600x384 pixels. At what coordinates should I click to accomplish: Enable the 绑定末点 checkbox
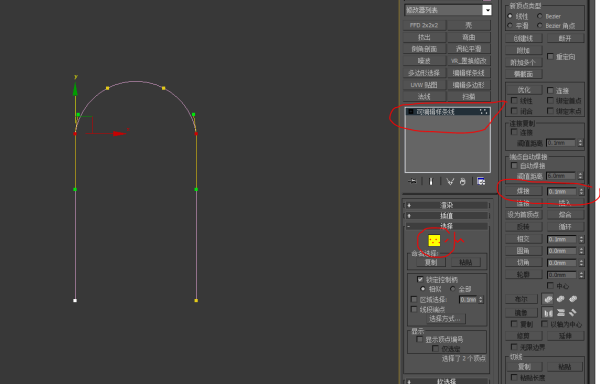tap(550, 111)
